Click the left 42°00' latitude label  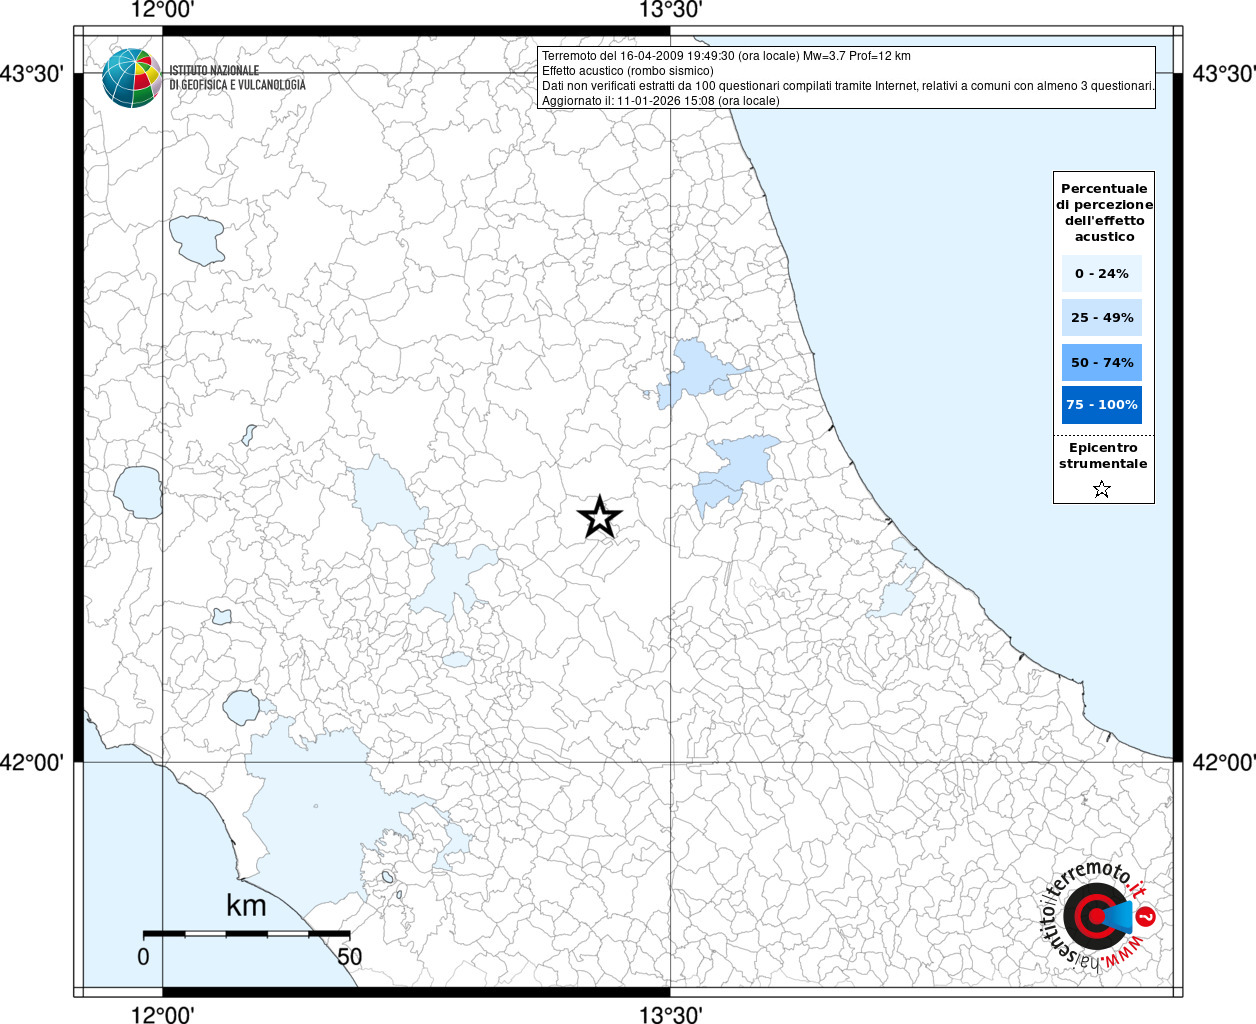coord(32,763)
